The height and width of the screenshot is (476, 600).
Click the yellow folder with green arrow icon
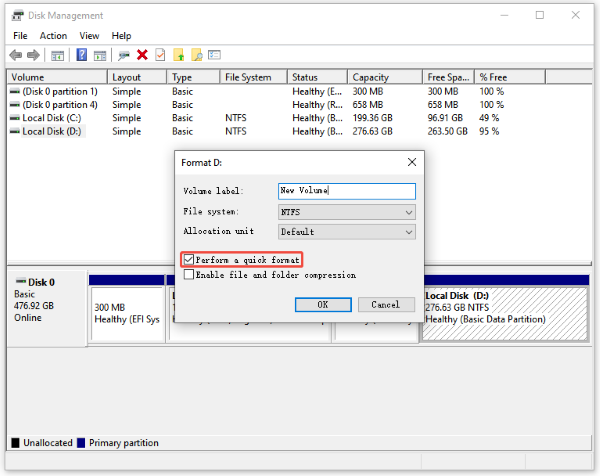(179, 55)
